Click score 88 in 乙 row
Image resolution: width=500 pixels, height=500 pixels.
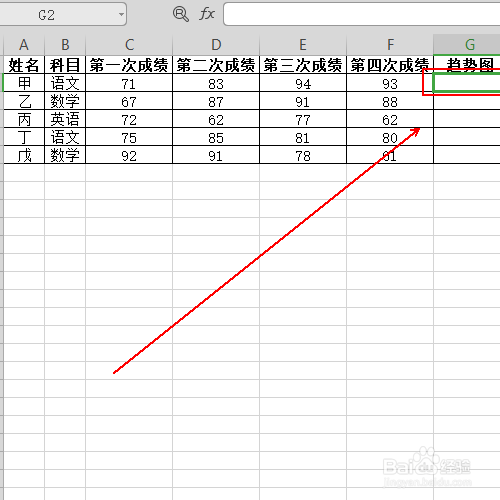tap(390, 101)
